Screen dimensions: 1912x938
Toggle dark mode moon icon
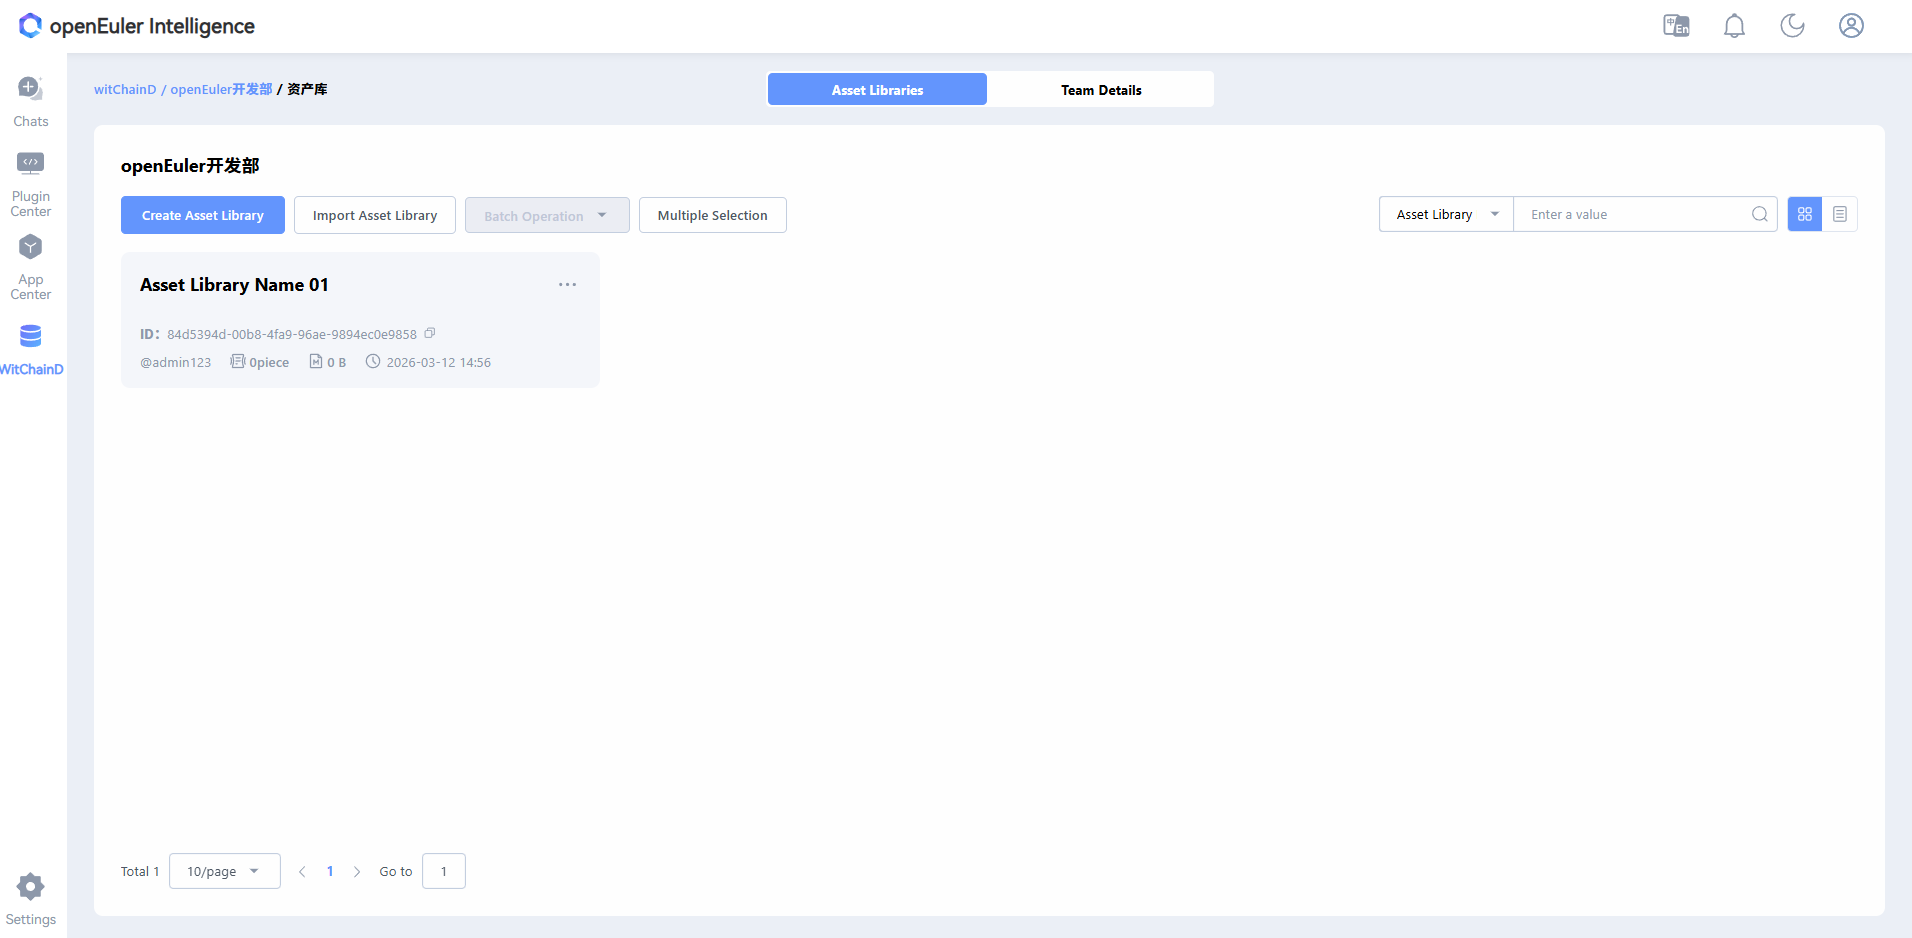click(x=1792, y=26)
